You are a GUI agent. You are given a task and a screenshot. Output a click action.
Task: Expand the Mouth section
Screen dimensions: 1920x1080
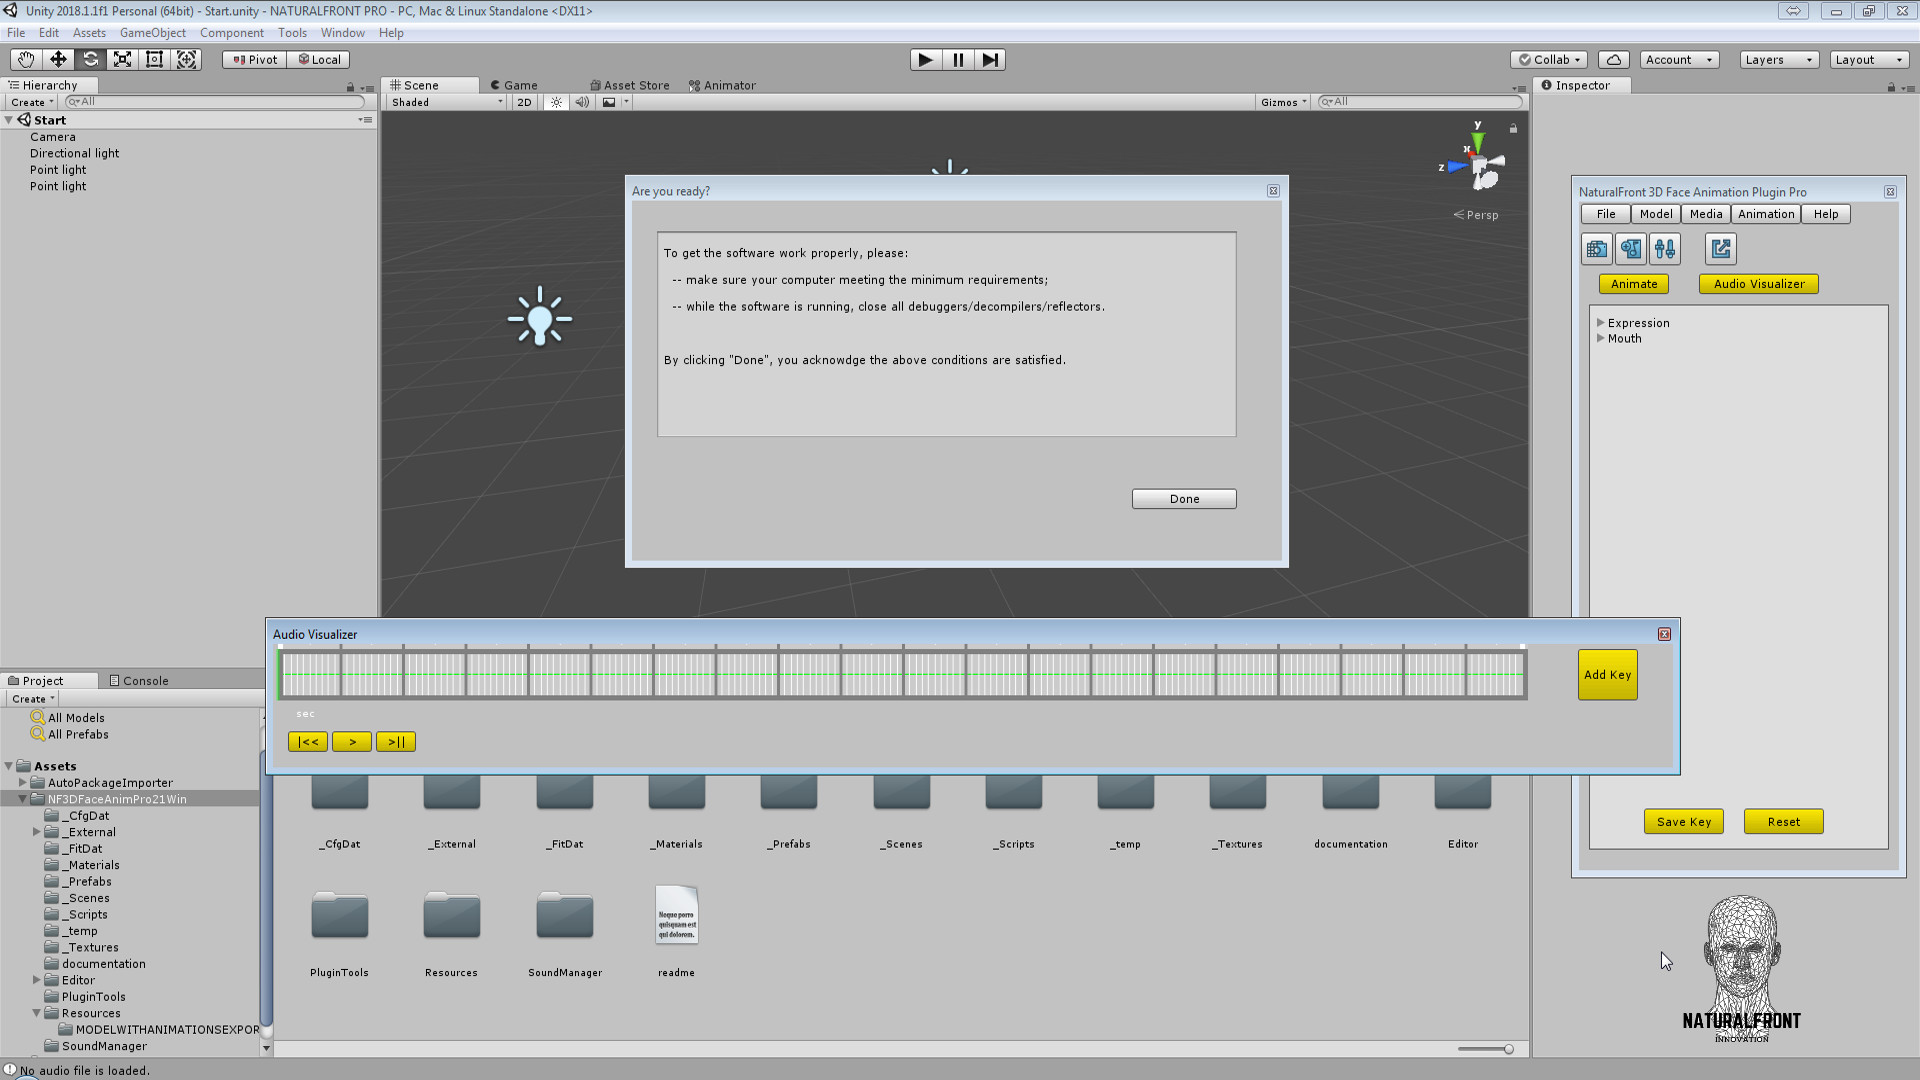click(x=1601, y=338)
